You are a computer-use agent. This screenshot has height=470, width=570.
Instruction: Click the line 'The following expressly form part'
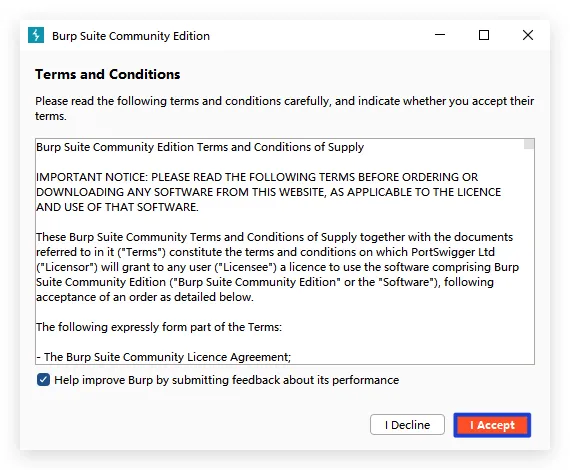[x=159, y=327]
